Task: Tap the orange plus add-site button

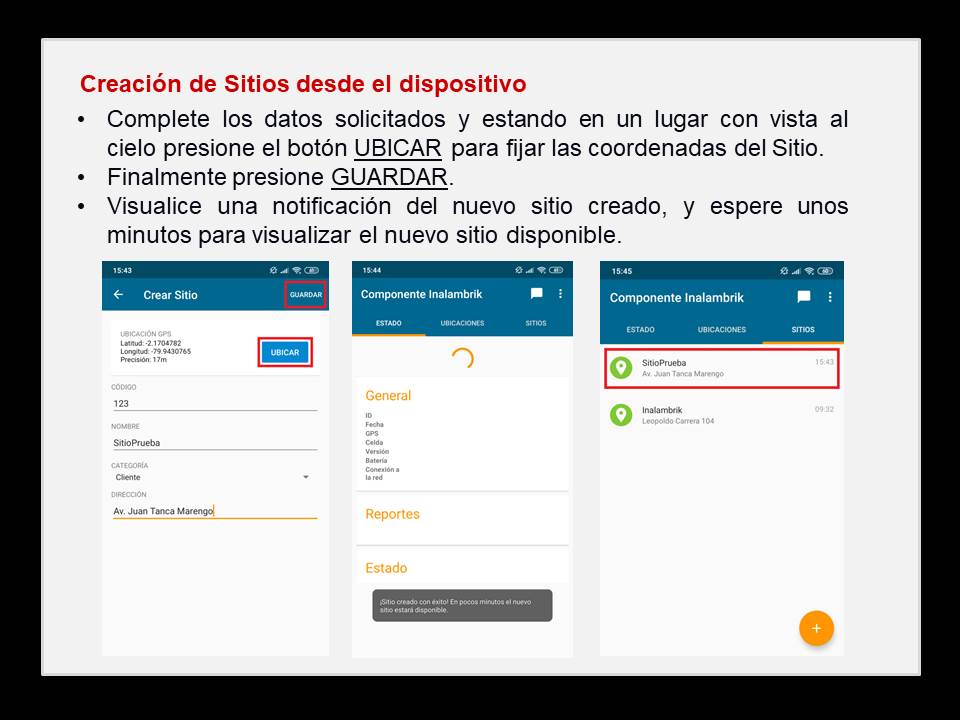Action: (x=816, y=628)
